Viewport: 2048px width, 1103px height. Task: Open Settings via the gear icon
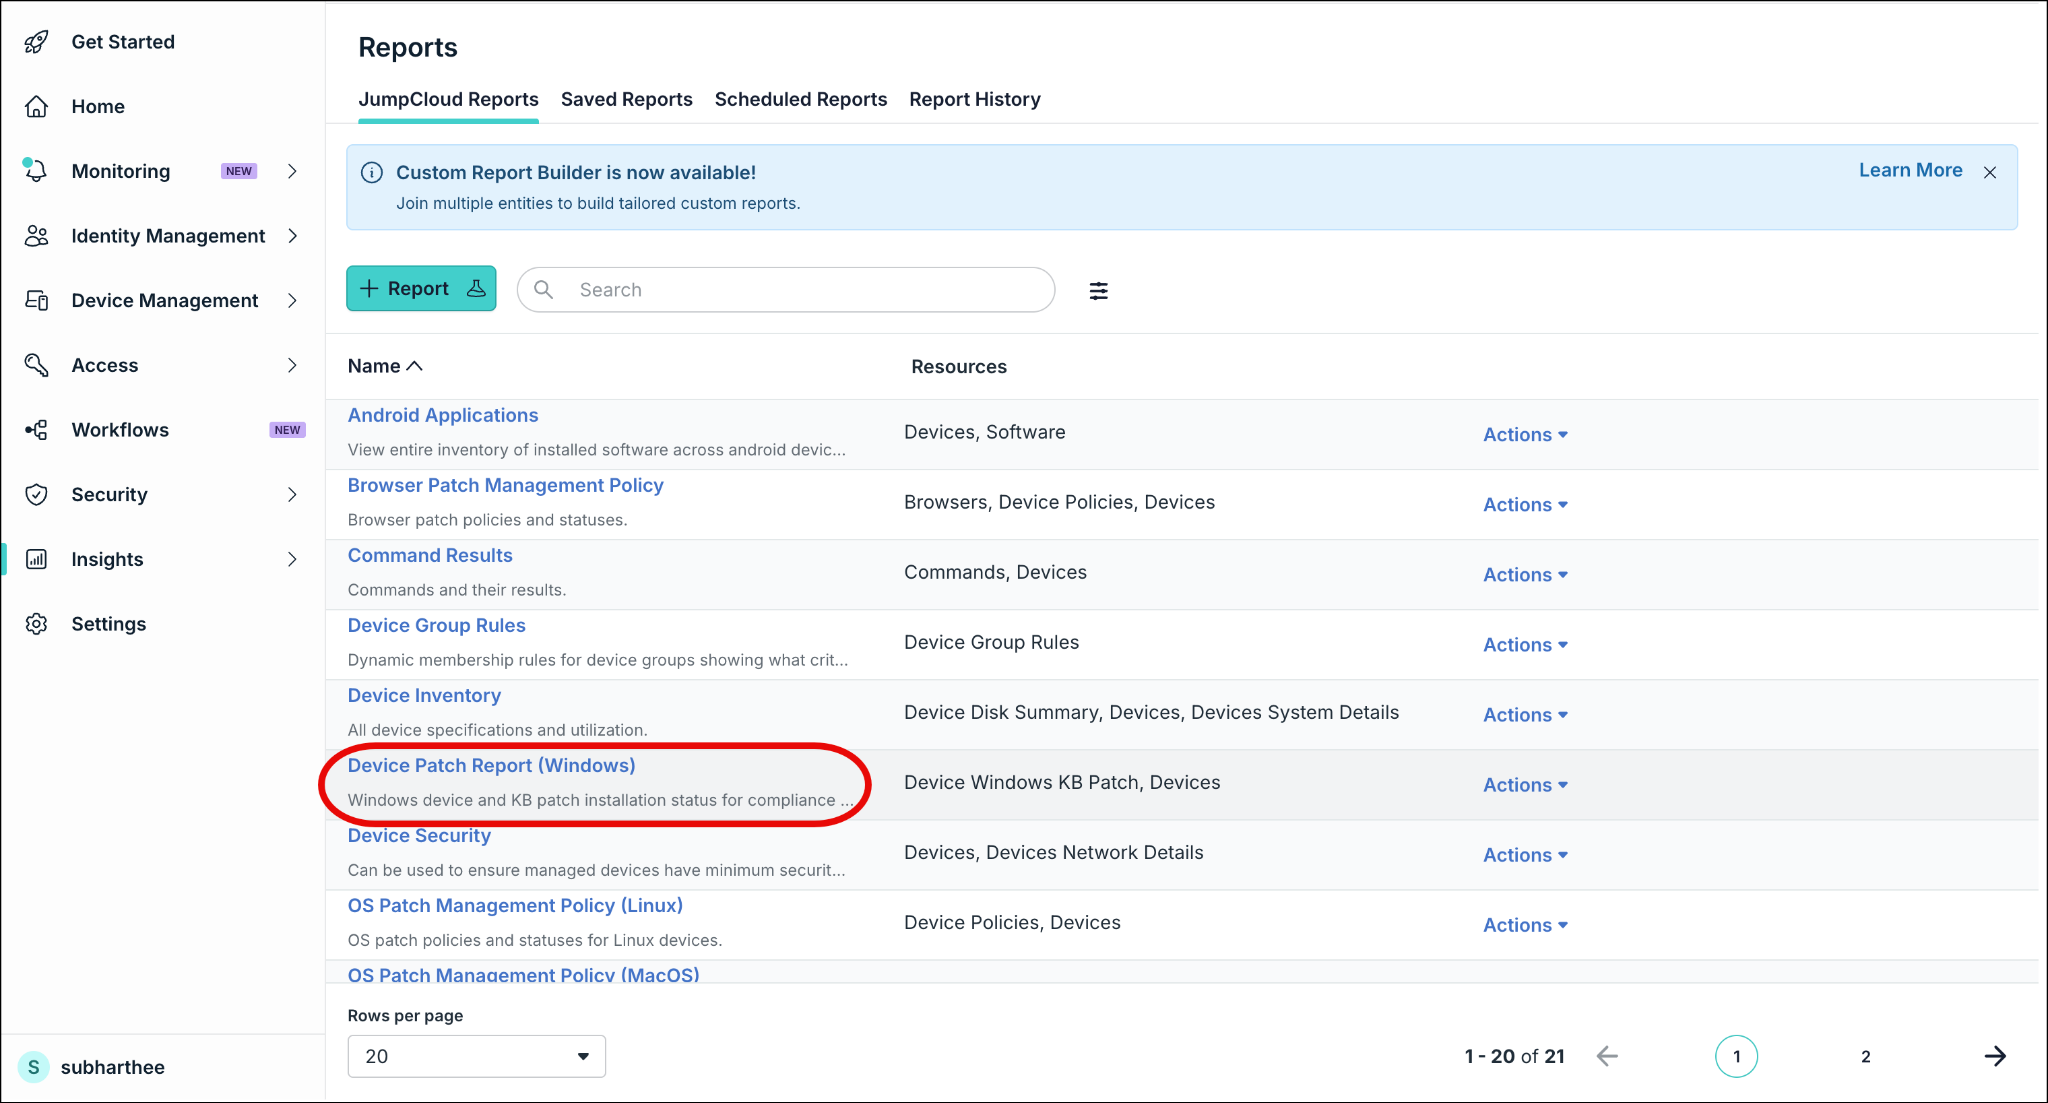point(36,624)
